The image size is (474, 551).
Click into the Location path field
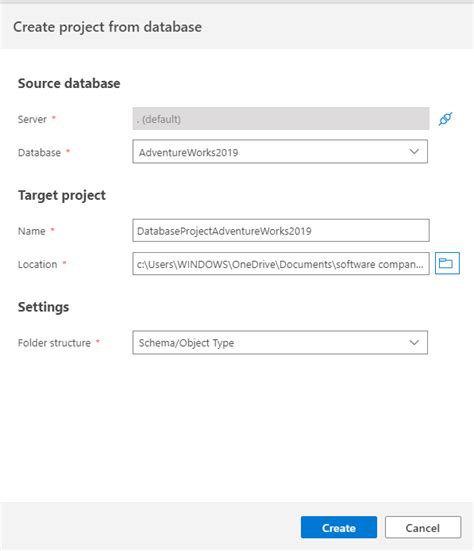click(x=281, y=264)
